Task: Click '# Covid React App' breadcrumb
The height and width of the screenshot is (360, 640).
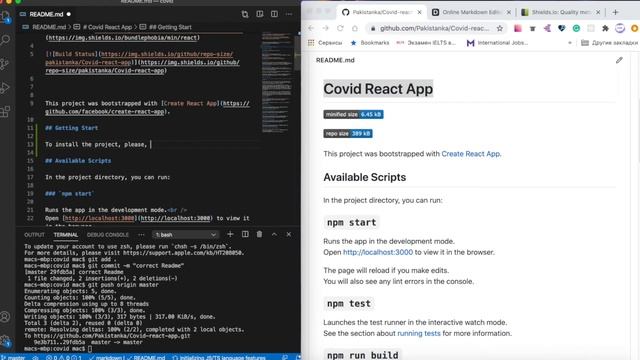Action: [107, 27]
